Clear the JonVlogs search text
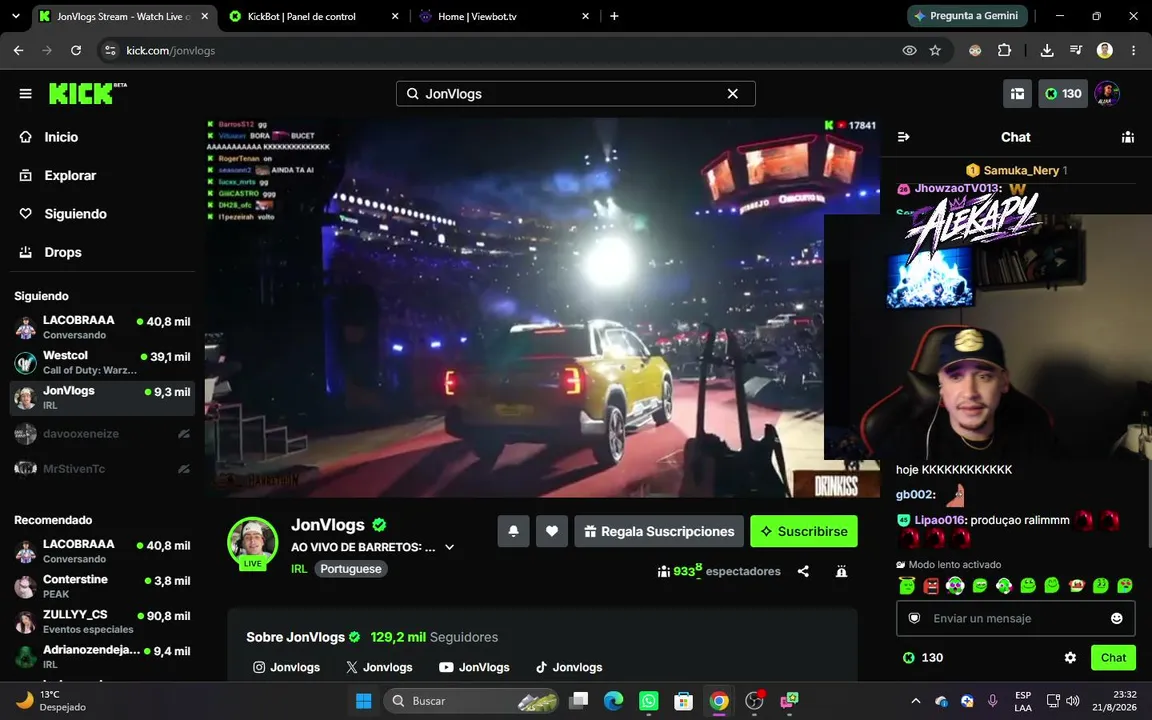The height and width of the screenshot is (720, 1152). [732, 93]
